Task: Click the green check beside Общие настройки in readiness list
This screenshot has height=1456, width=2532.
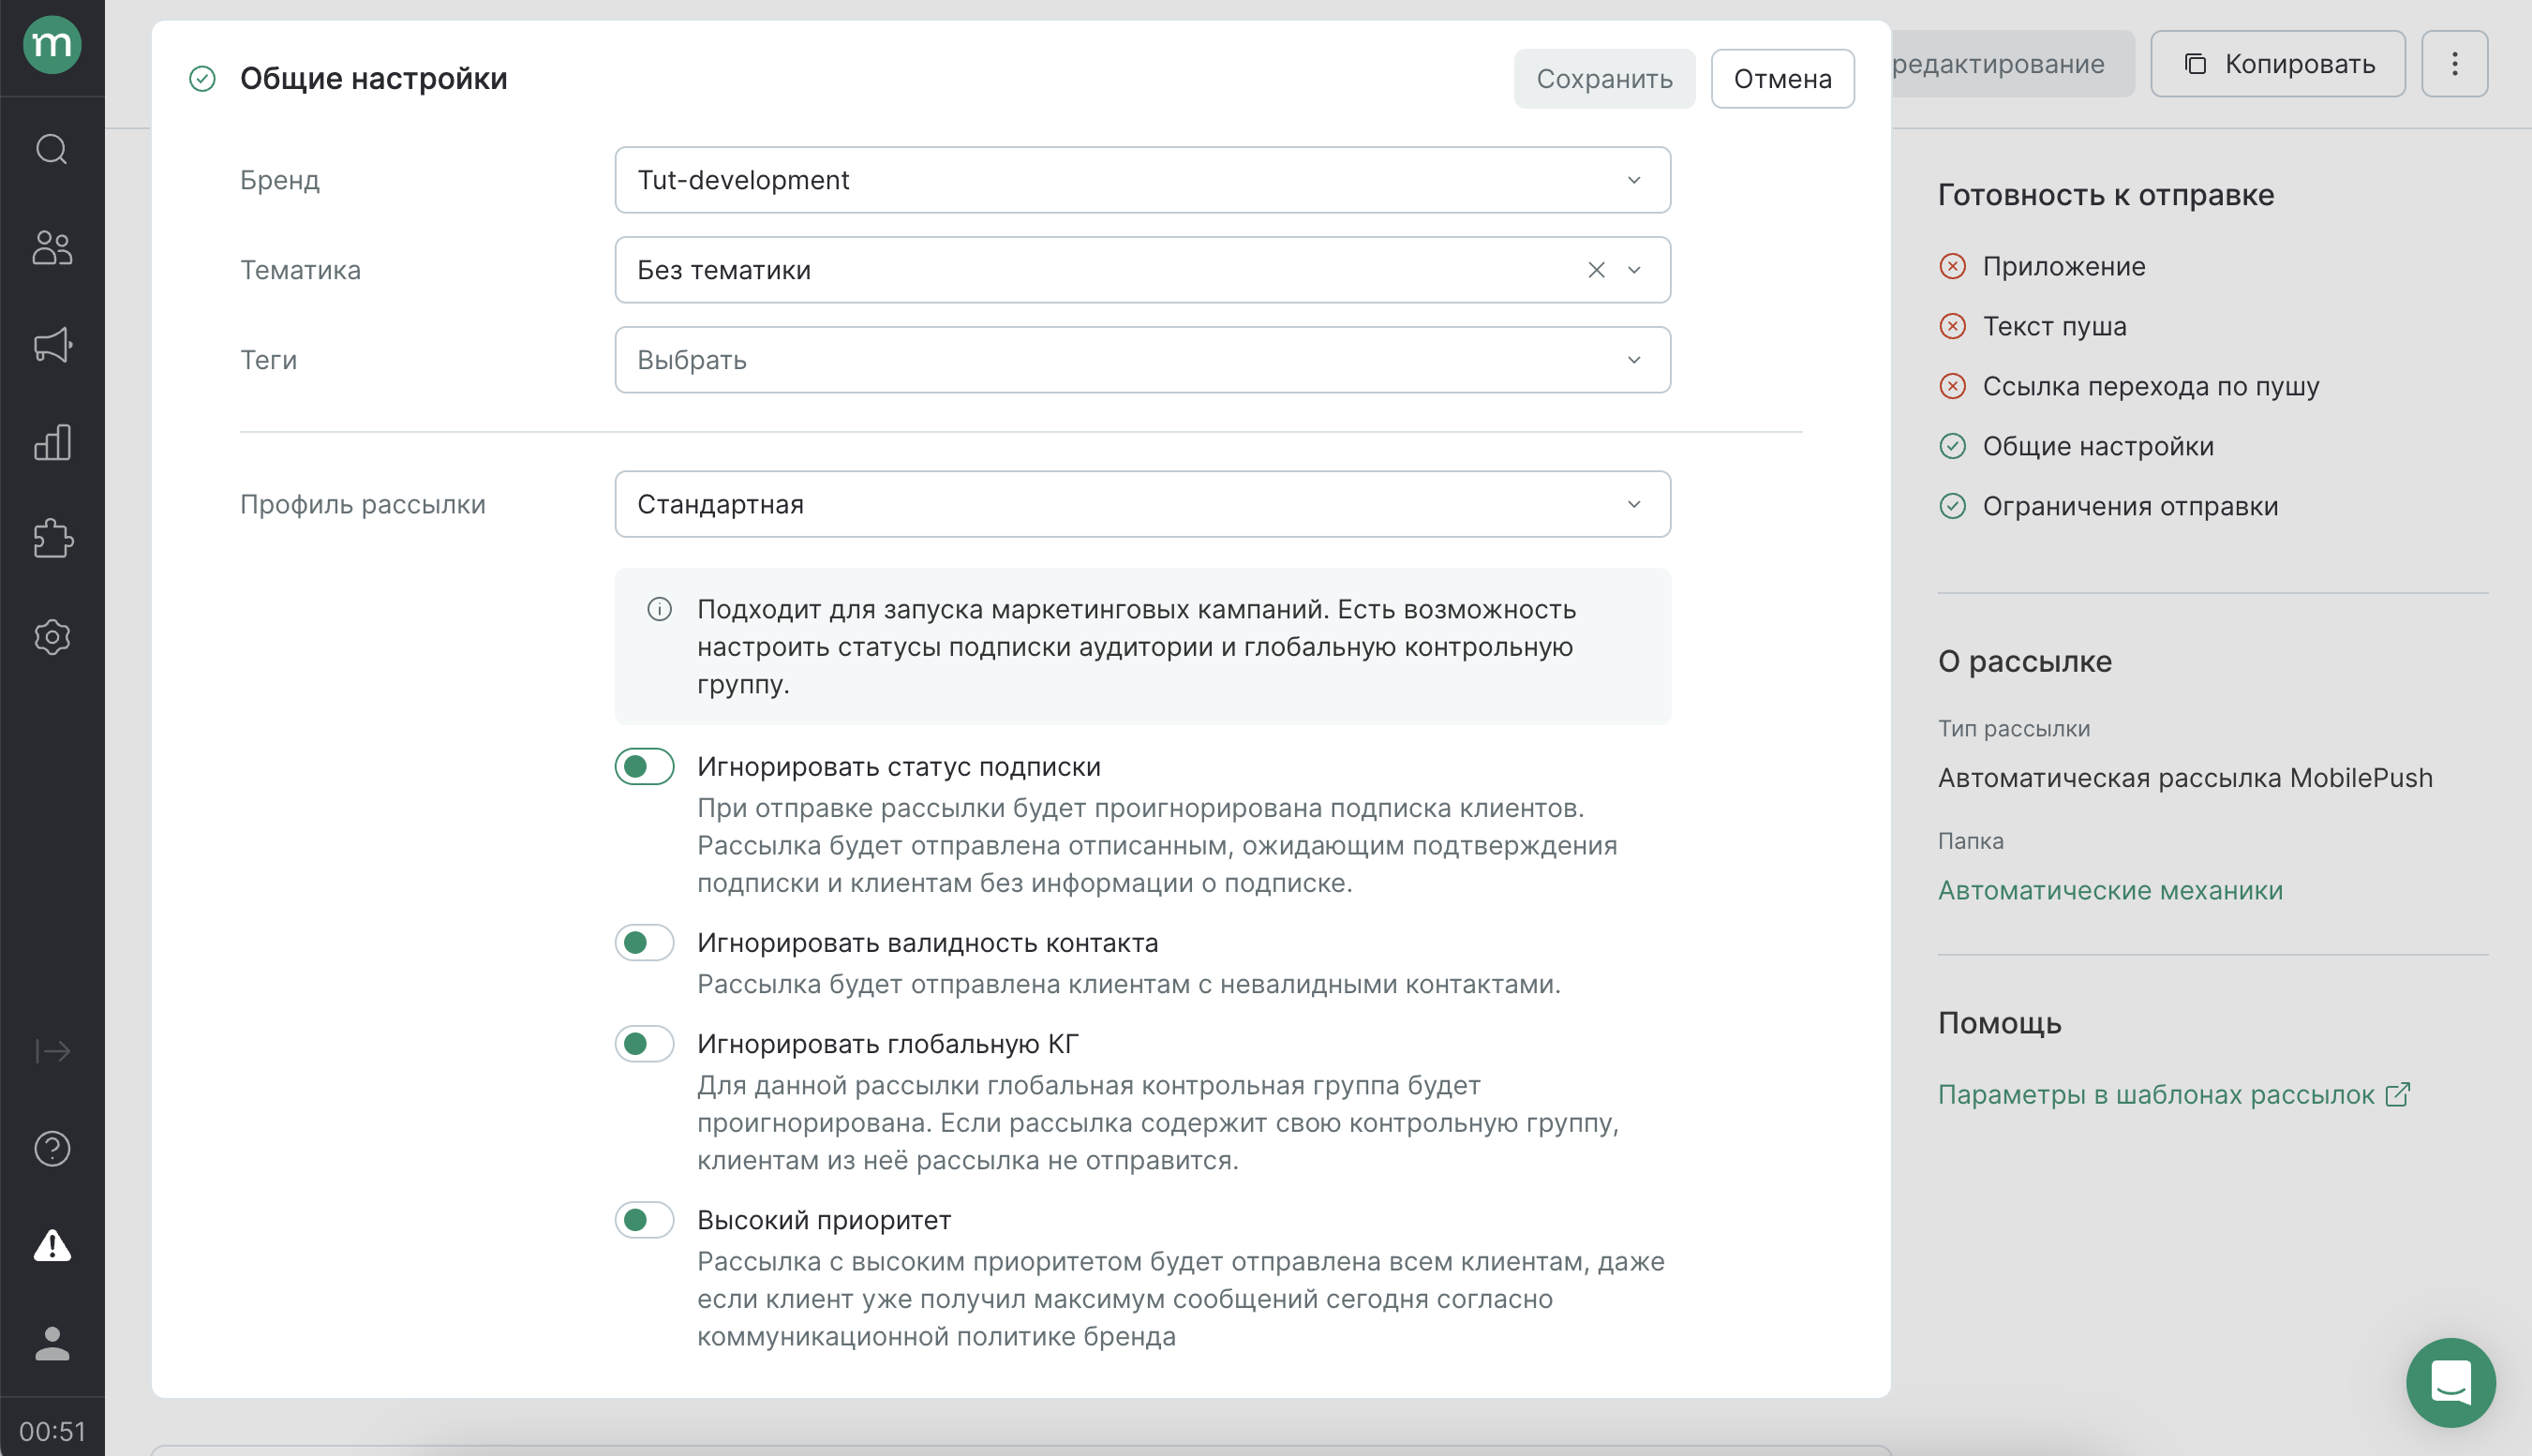Action: [1952, 446]
